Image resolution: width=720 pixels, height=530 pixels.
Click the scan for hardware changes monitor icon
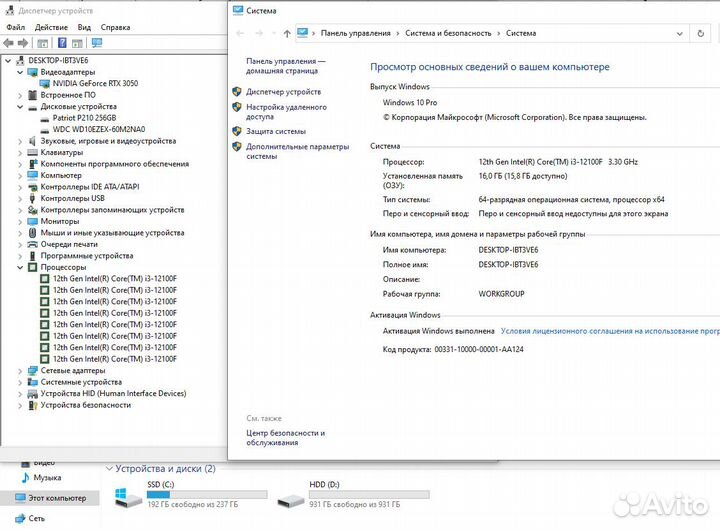tap(97, 43)
